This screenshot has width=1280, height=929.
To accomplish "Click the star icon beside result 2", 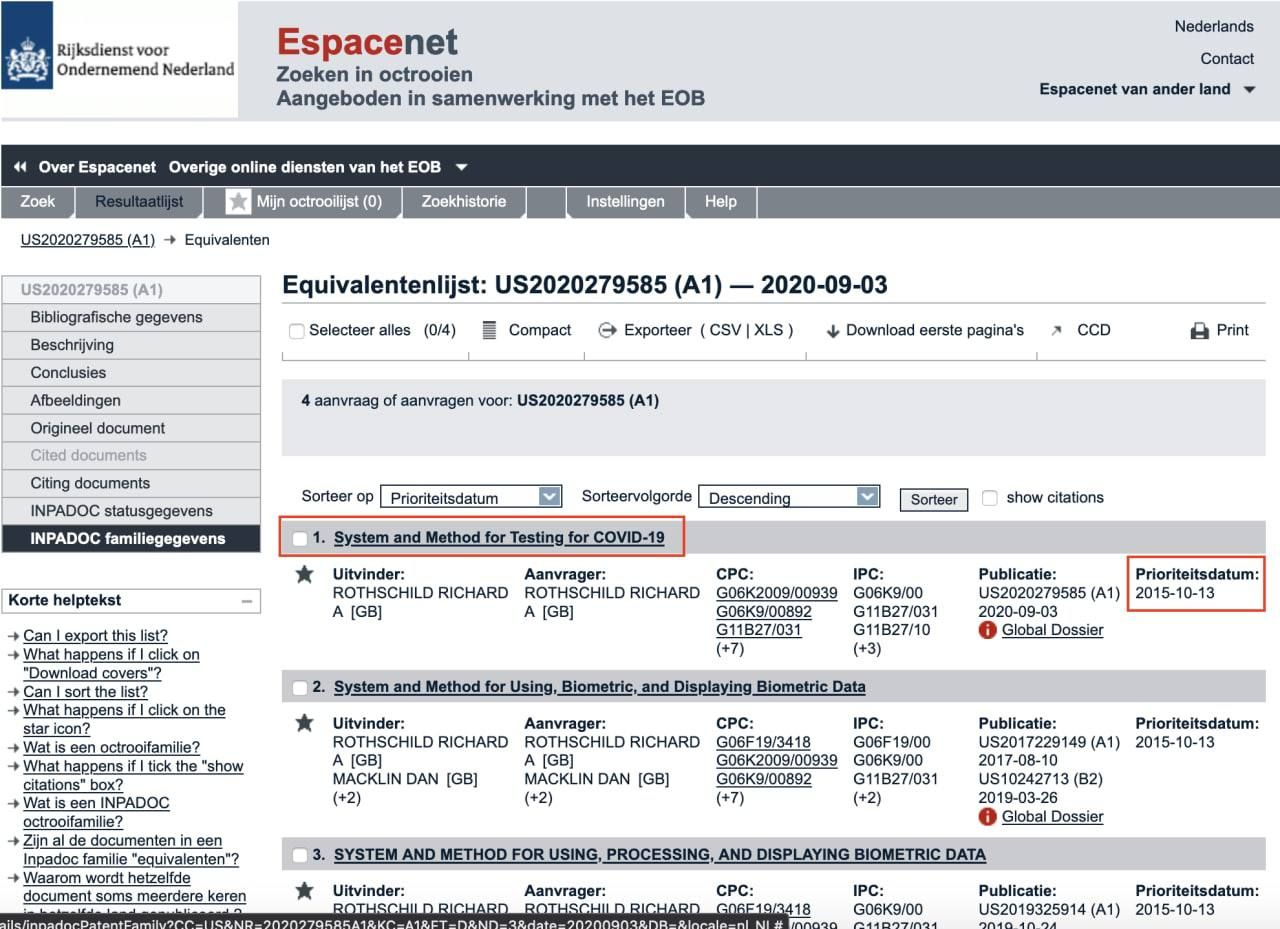I will (305, 723).
